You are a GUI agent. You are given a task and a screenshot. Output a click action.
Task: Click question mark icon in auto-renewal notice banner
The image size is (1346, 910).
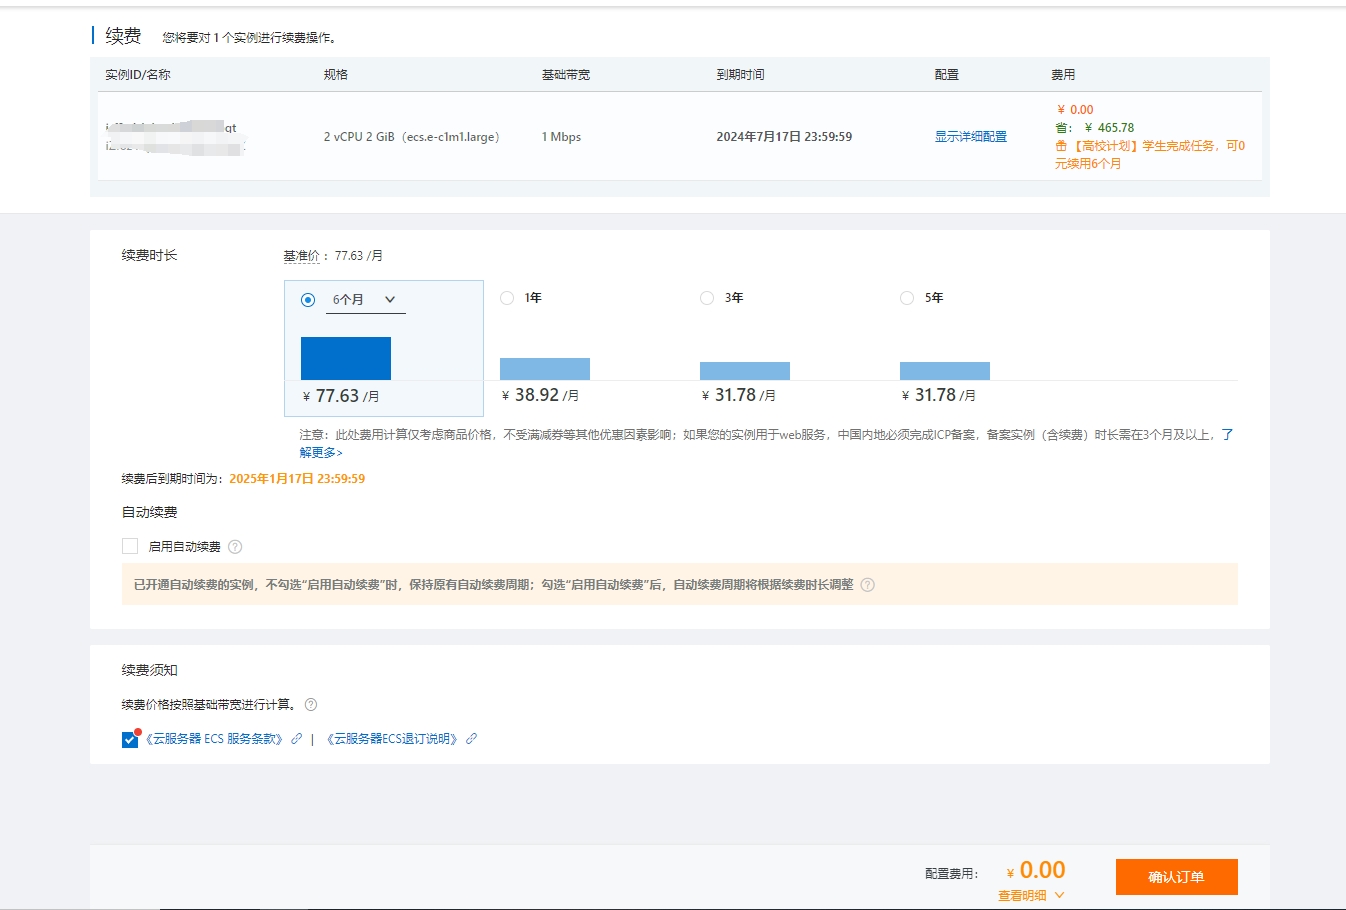866,585
